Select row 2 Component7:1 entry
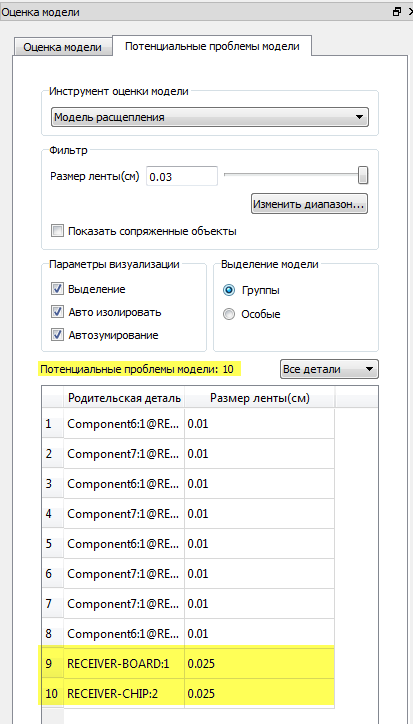The width and height of the screenshot is (413, 724). [x=124, y=453]
